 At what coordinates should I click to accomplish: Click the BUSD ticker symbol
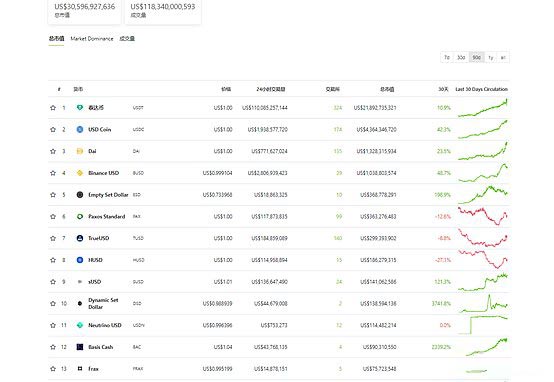pyautogui.click(x=138, y=173)
